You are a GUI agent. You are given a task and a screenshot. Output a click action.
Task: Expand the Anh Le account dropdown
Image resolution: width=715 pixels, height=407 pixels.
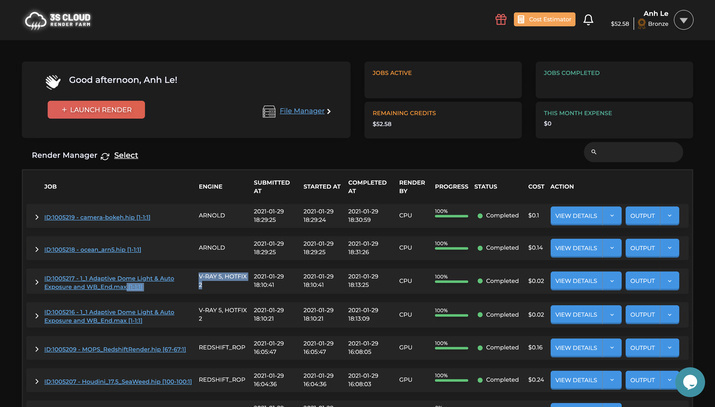tap(684, 20)
